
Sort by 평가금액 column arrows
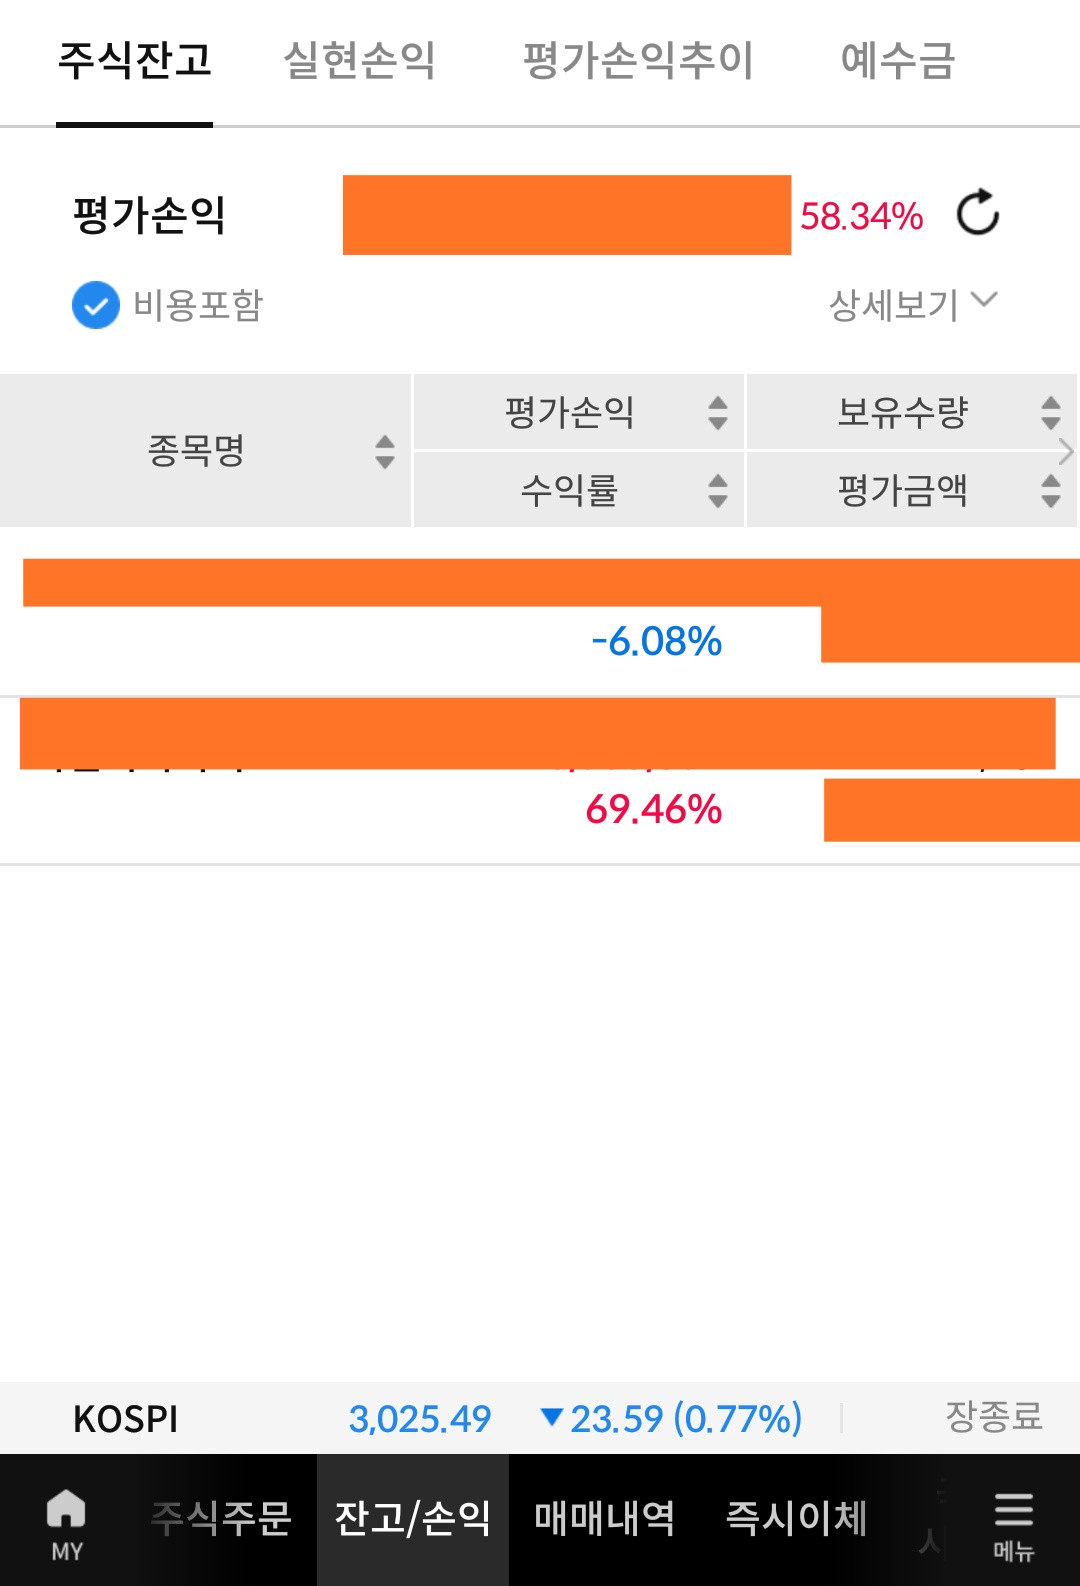1050,490
